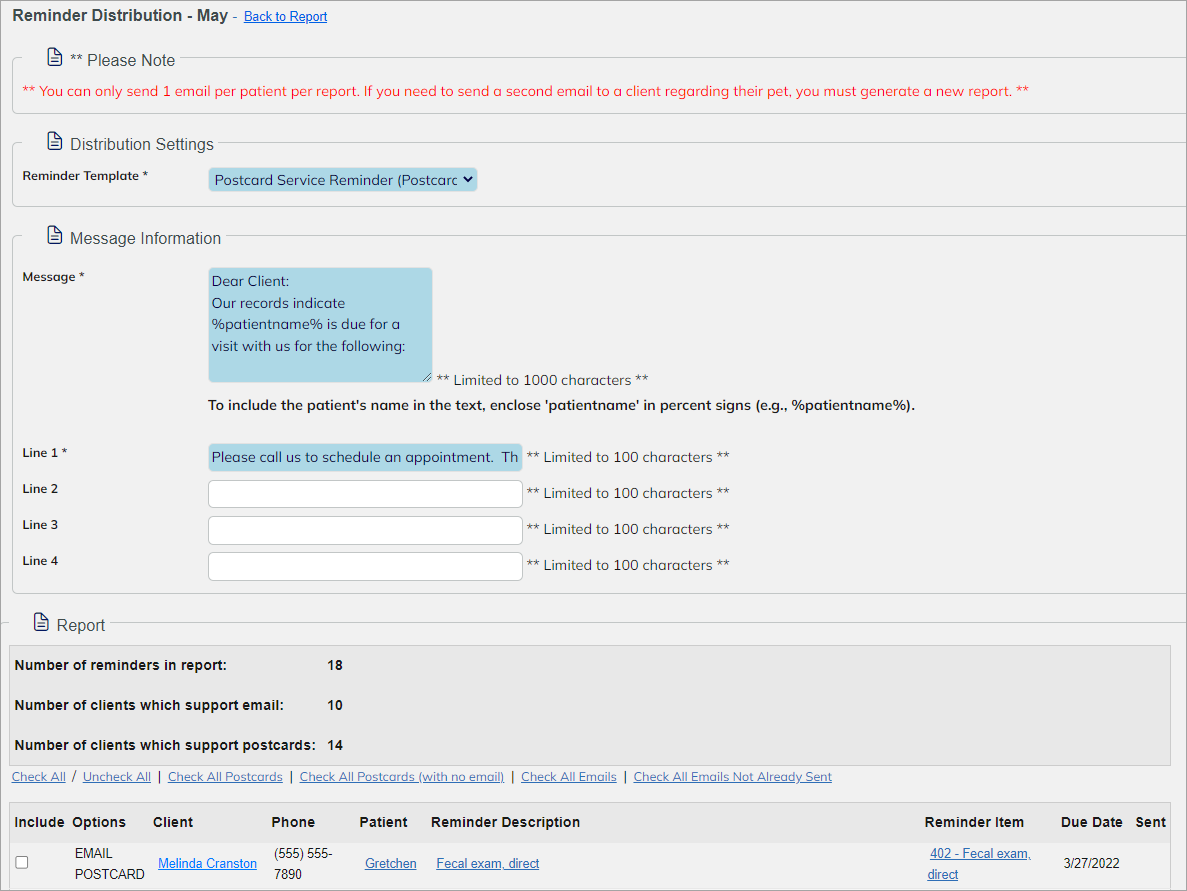Click inside the Message text area
The height and width of the screenshot is (891, 1187).
tap(320, 325)
